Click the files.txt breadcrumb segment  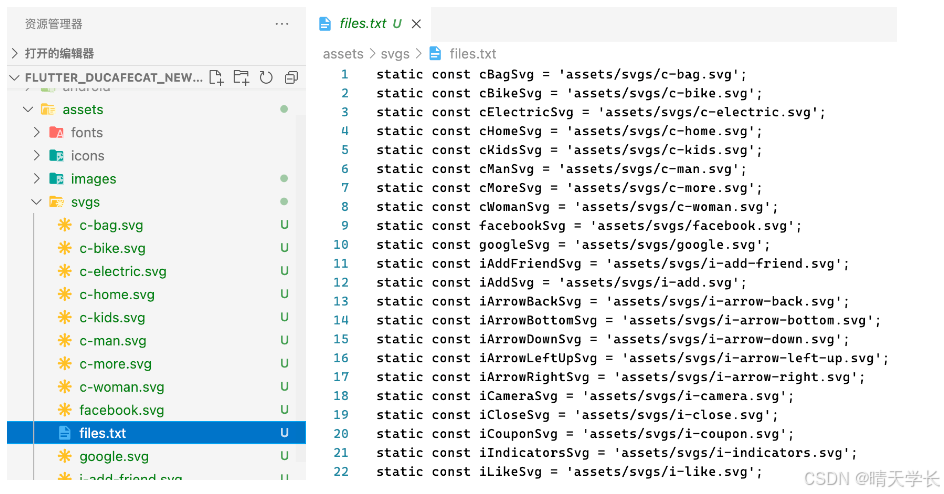coord(473,54)
